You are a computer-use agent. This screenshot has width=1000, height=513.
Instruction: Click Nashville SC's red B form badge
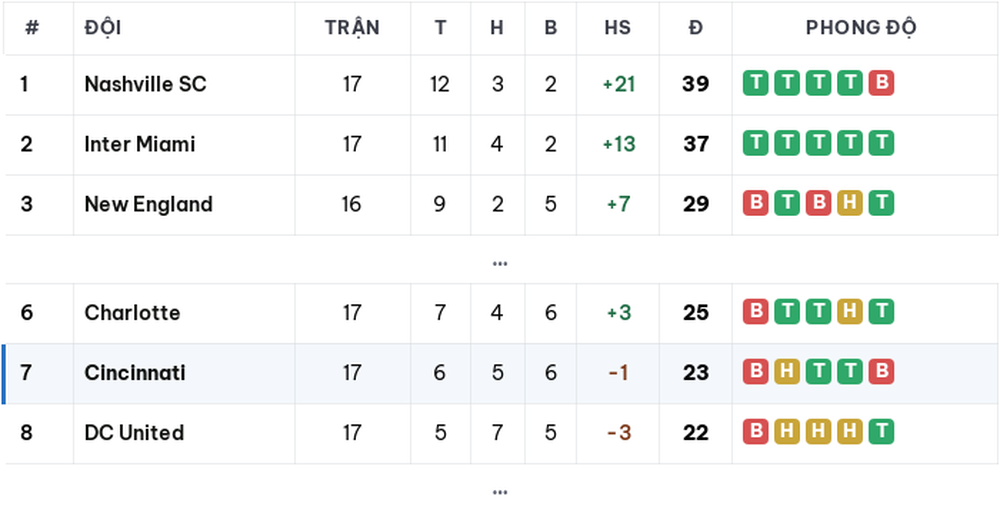tap(881, 84)
